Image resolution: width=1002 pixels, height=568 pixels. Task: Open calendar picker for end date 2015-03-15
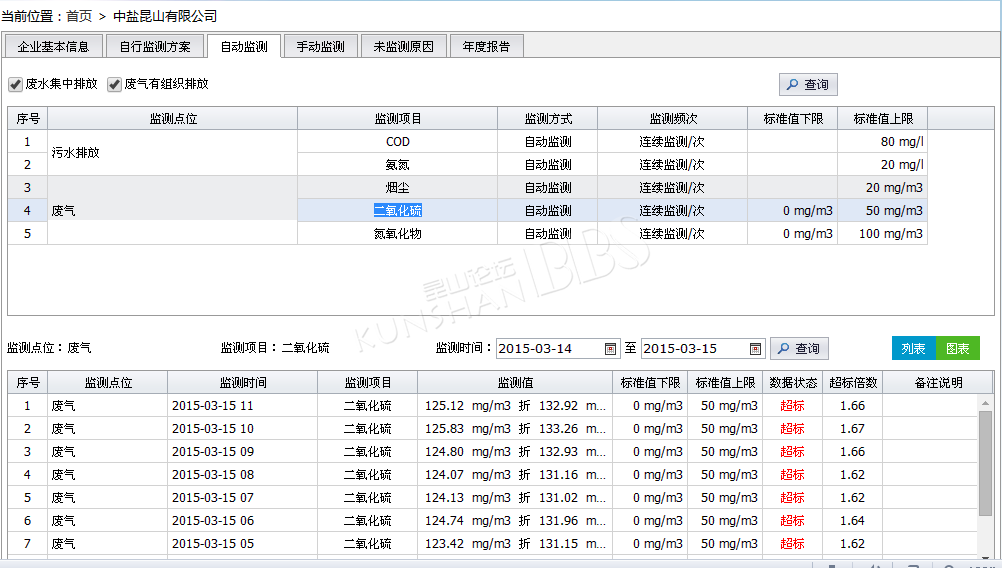tap(756, 349)
